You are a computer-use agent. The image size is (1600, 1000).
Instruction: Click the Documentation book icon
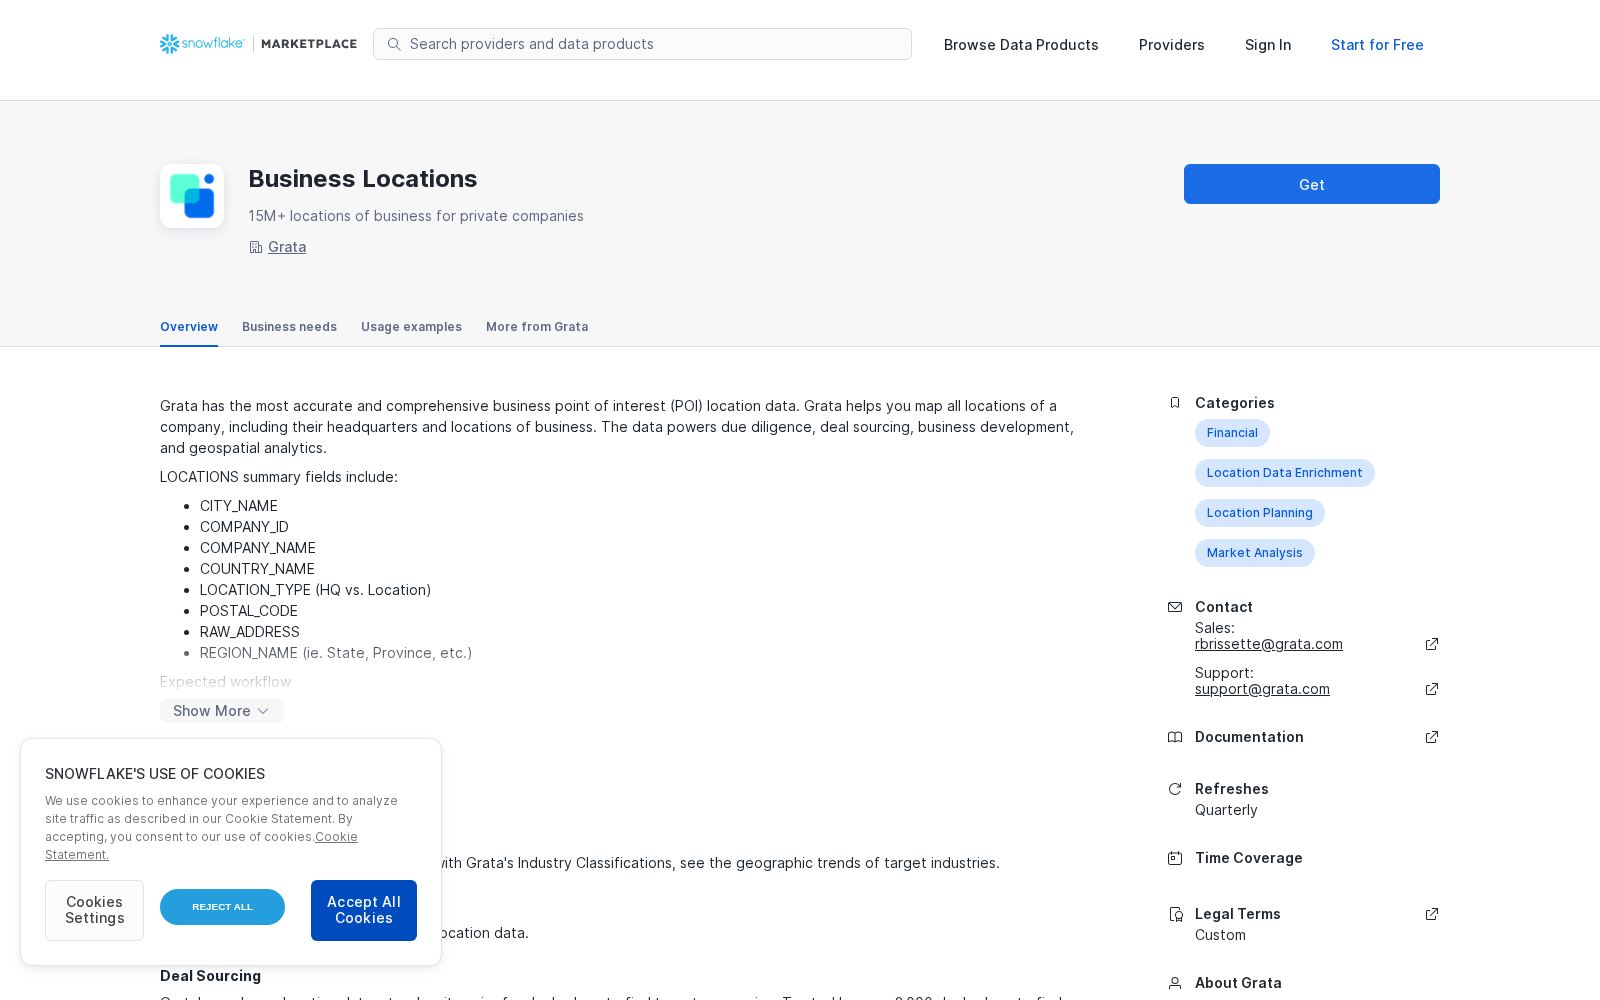point(1175,737)
